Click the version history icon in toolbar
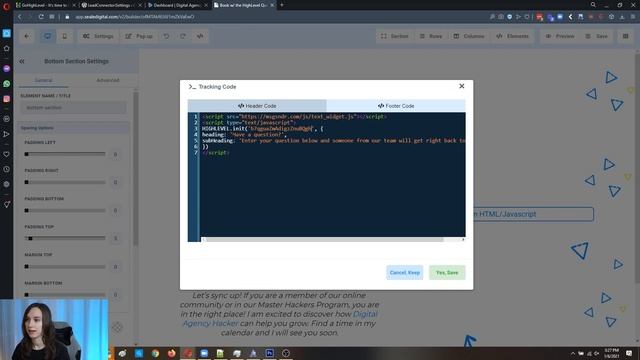Viewport: 640px width, 360px height. tap(200, 36)
